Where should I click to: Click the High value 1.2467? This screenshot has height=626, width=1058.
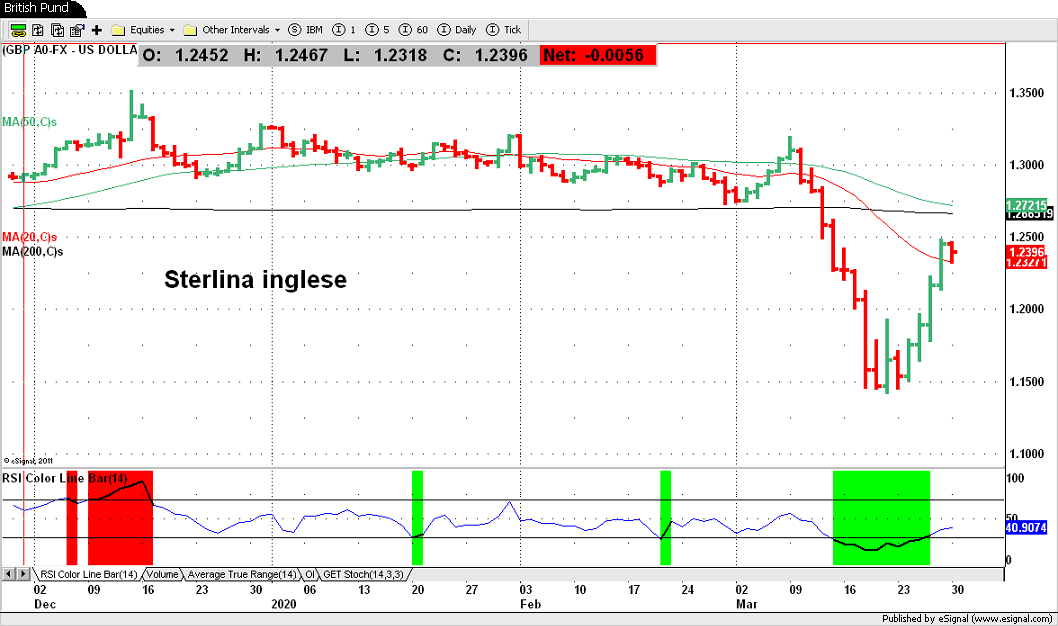[x=301, y=55]
